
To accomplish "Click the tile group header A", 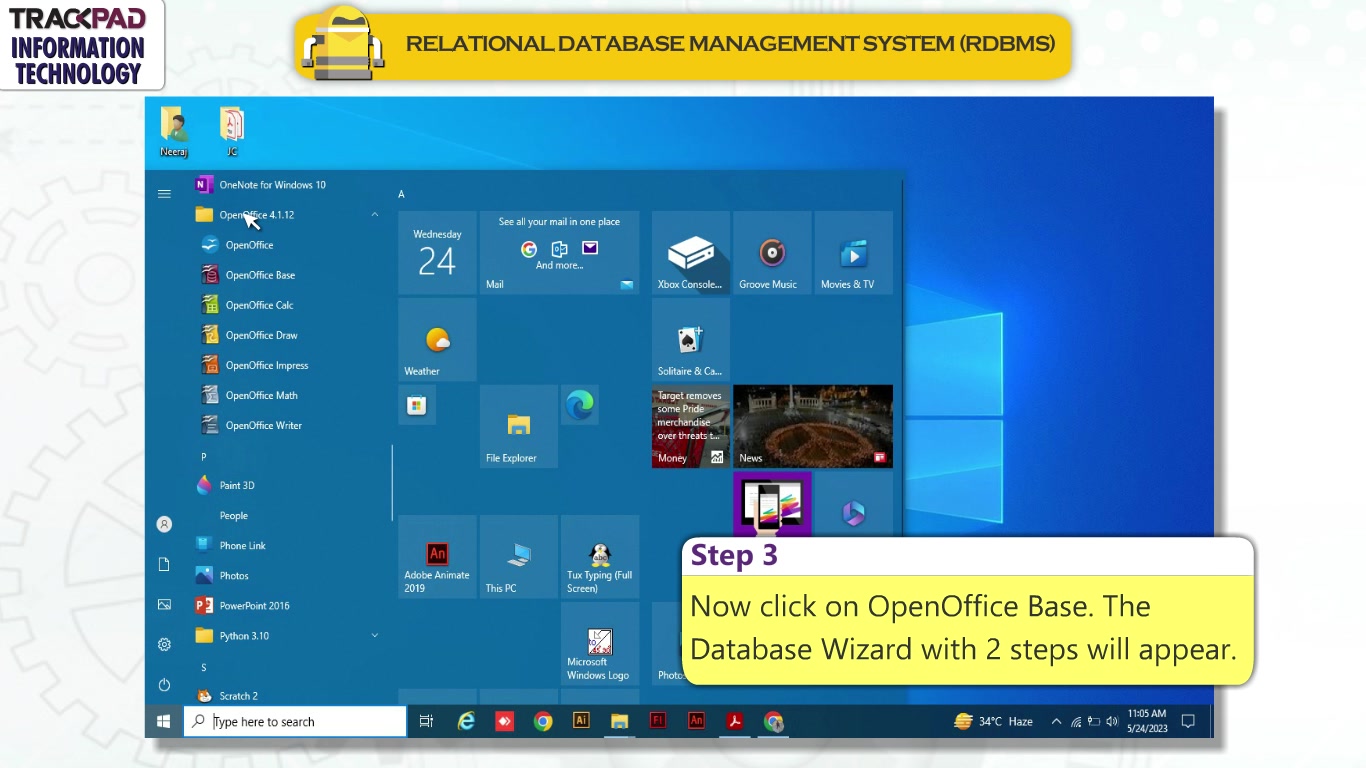I will (401, 194).
